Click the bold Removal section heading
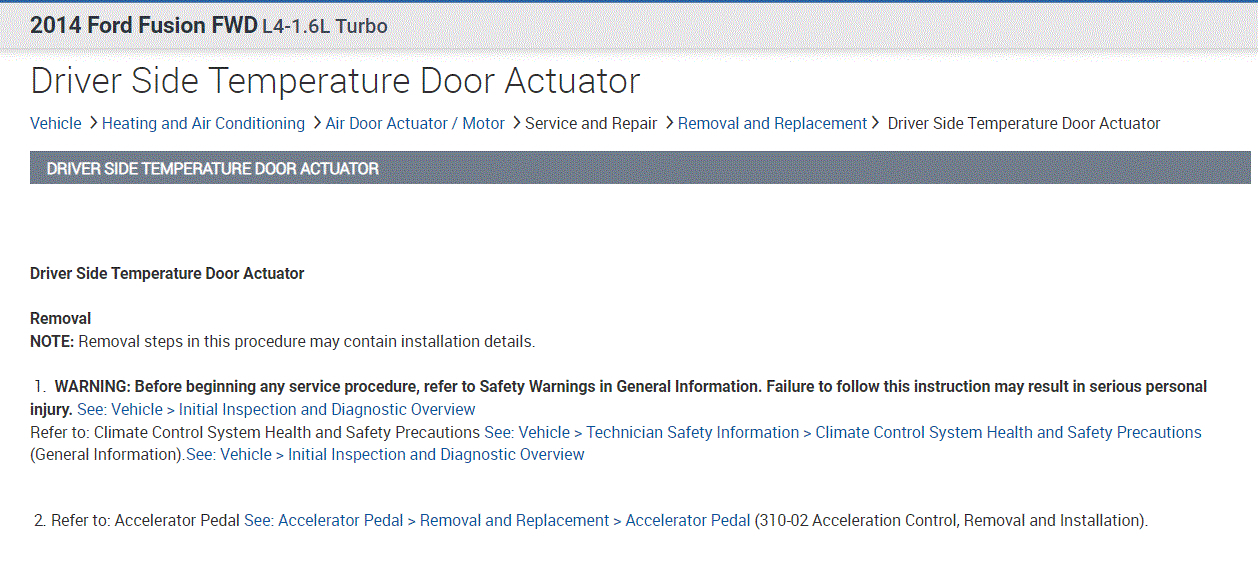This screenshot has width=1258, height=577. 60,318
